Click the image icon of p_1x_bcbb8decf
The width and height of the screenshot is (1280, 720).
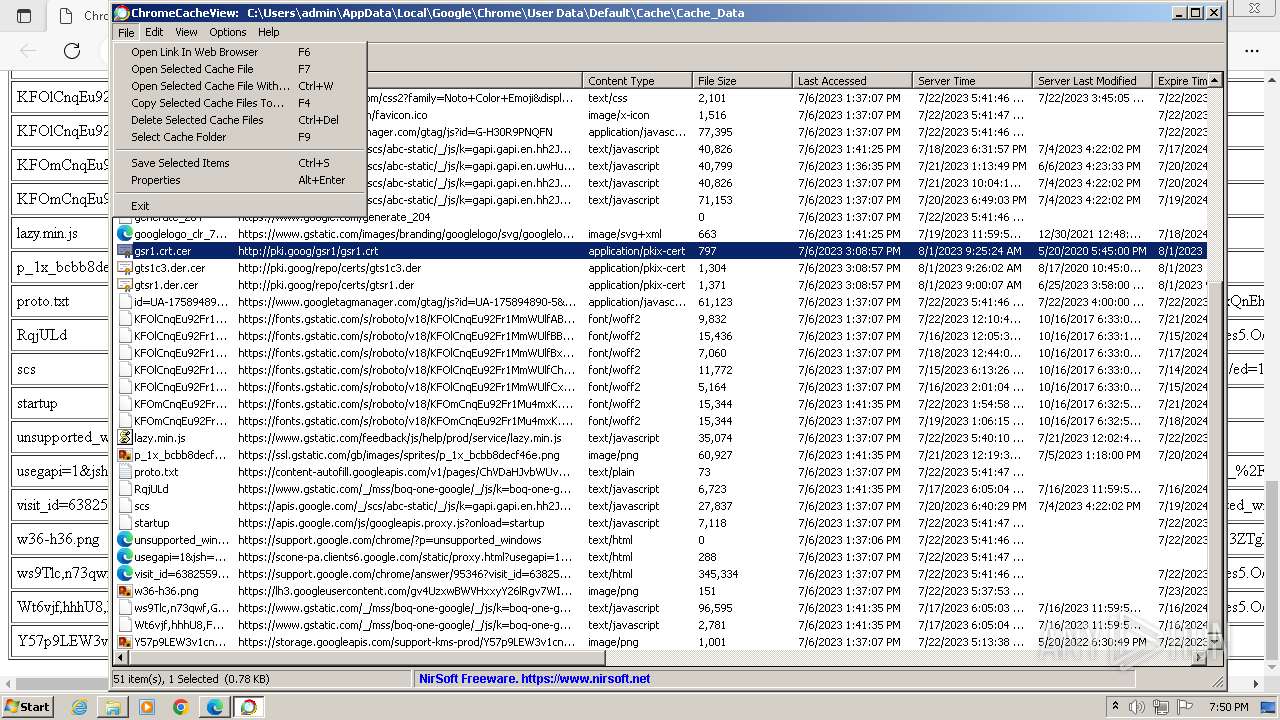pyautogui.click(x=125, y=455)
